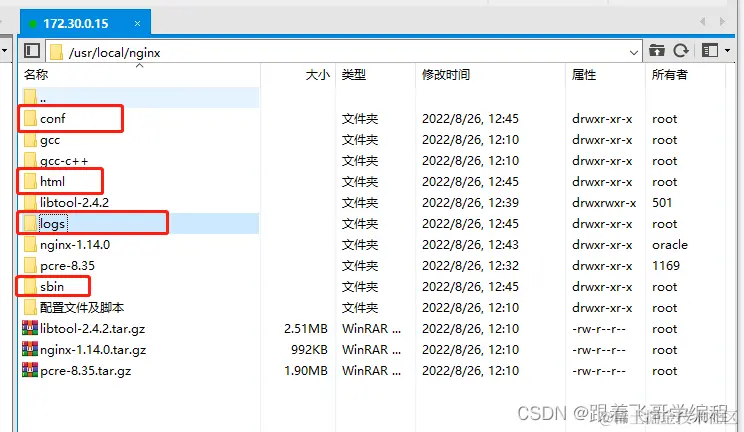Click the folder icon beside pcre-8.35
This screenshot has height=432, width=744.
tap(30, 265)
